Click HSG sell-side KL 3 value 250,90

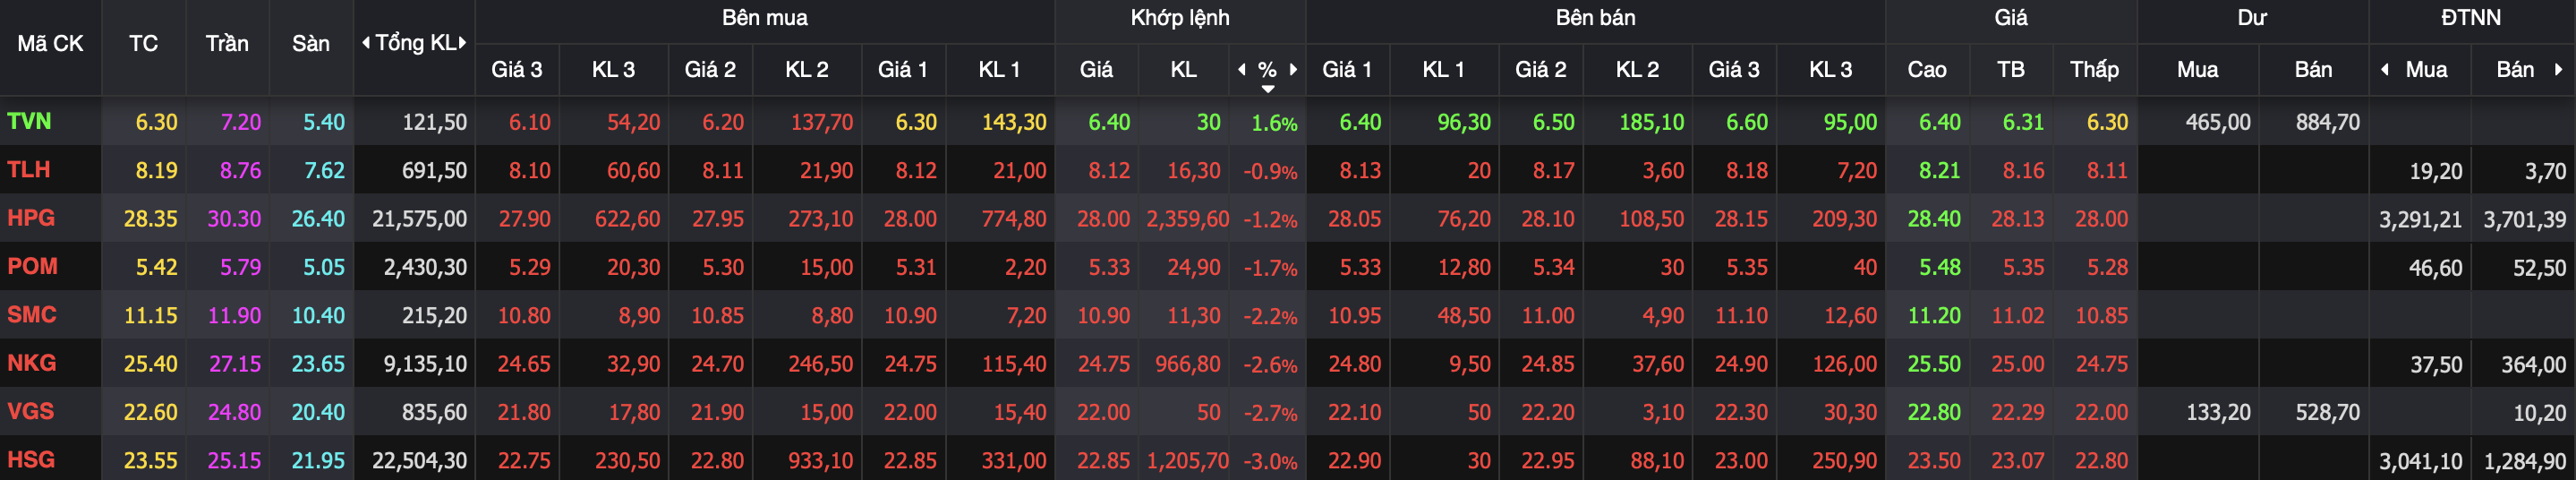[x=1844, y=461]
